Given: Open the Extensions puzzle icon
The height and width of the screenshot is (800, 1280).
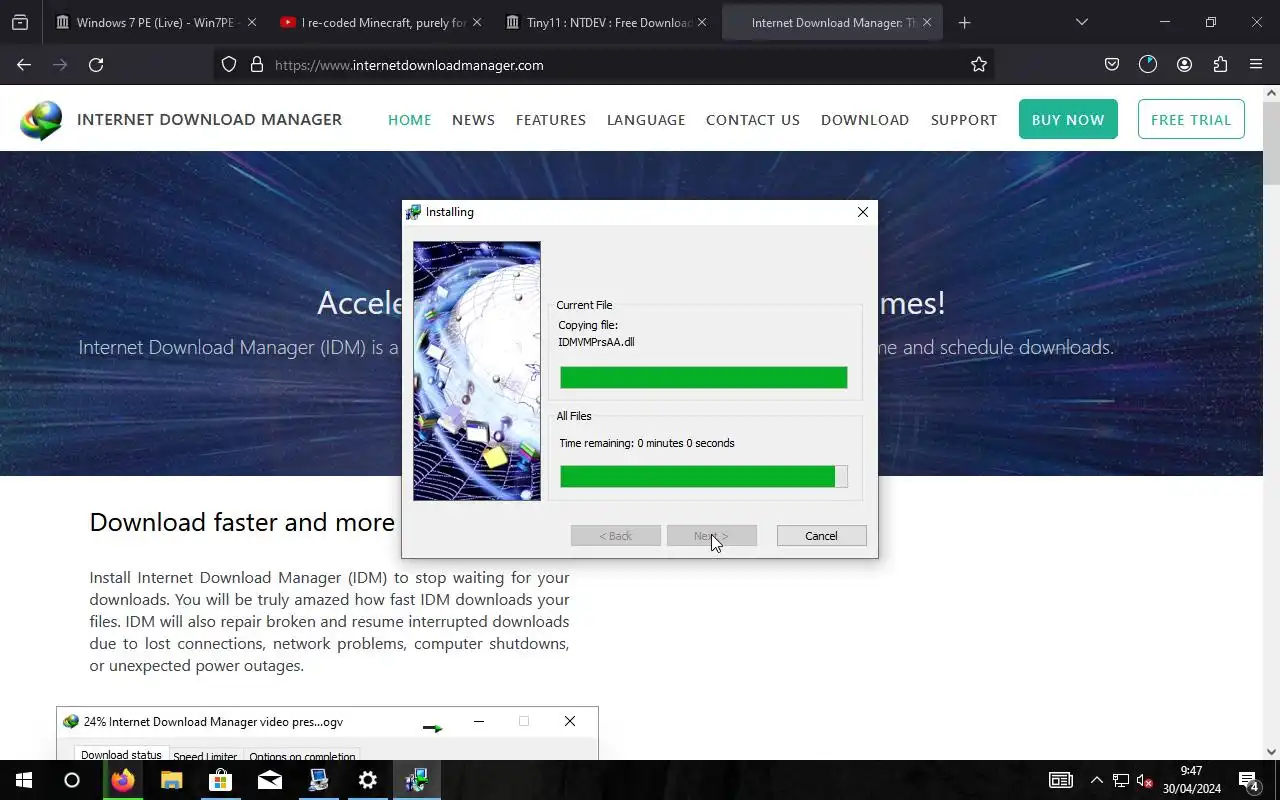Looking at the screenshot, I should coord(1220,64).
